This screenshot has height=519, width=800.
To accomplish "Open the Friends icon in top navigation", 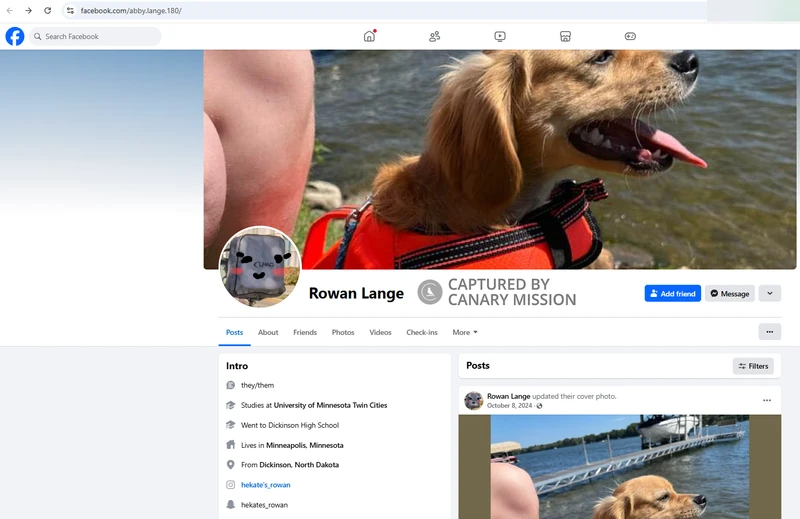I will pyautogui.click(x=435, y=36).
